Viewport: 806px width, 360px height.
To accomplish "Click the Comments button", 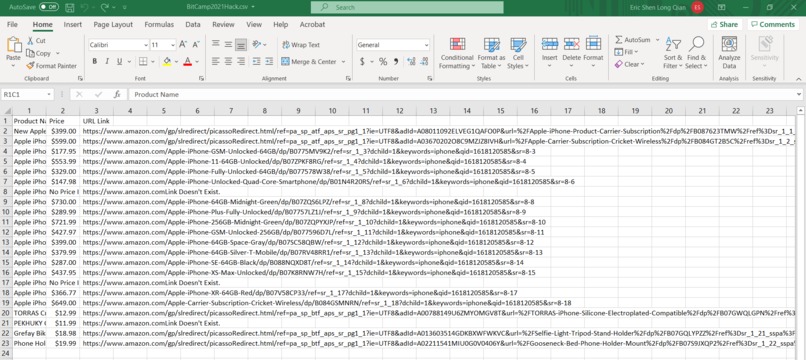I will tap(773, 24).
